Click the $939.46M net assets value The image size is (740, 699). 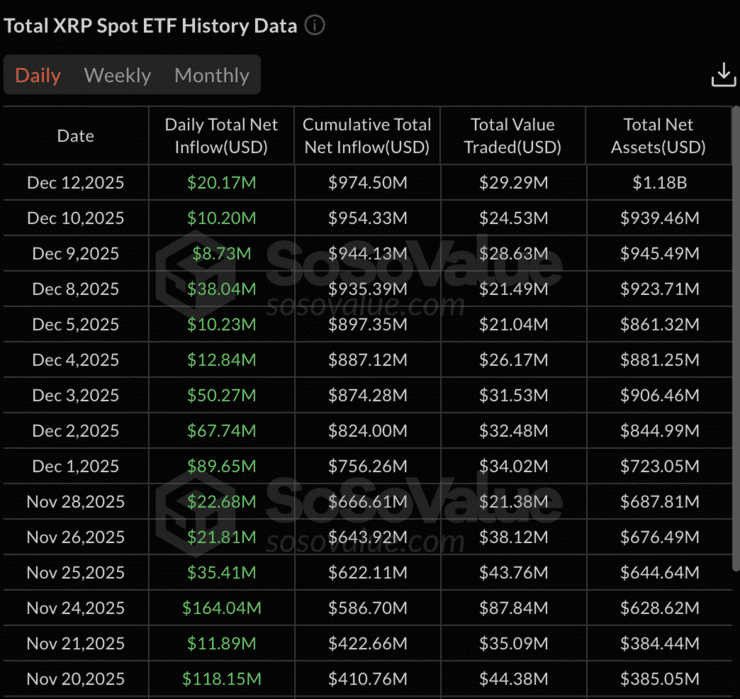point(659,218)
